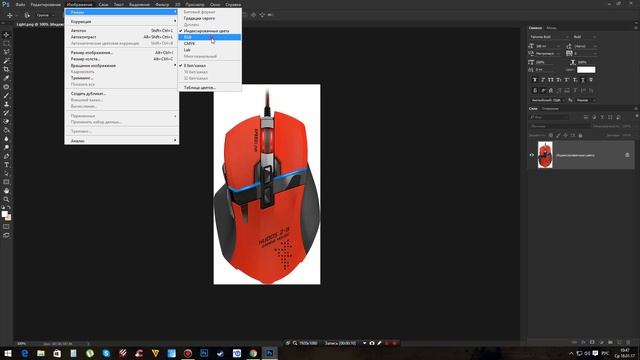The image size is (640, 360).
Task: Toggle Lock Transparent Pixels for layer
Action: pyautogui.click(x=551, y=135)
